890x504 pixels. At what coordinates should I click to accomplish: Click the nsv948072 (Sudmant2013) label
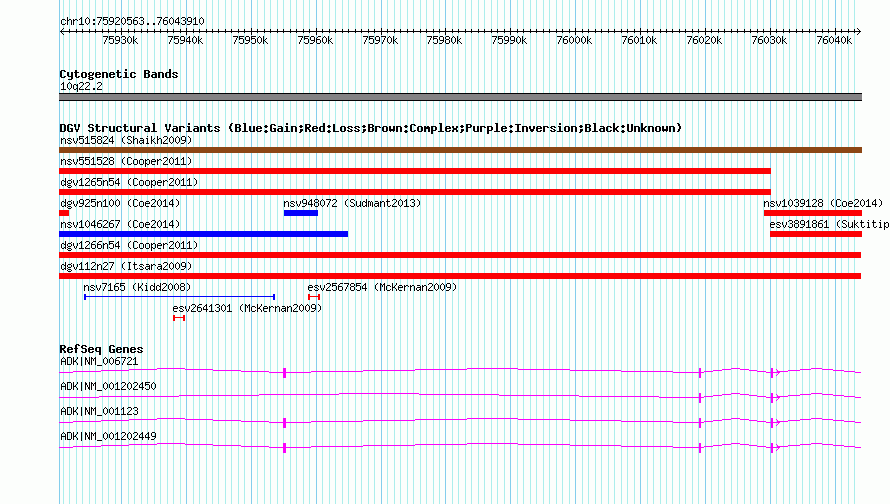click(352, 203)
